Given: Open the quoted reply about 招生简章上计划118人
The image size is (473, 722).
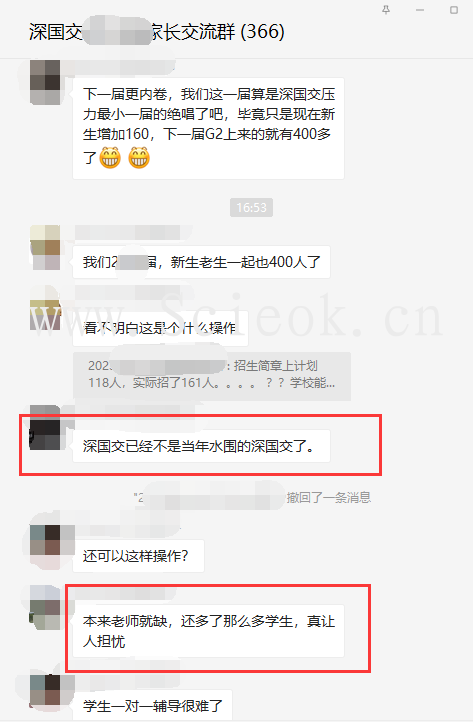Looking at the screenshot, I should [x=212, y=376].
